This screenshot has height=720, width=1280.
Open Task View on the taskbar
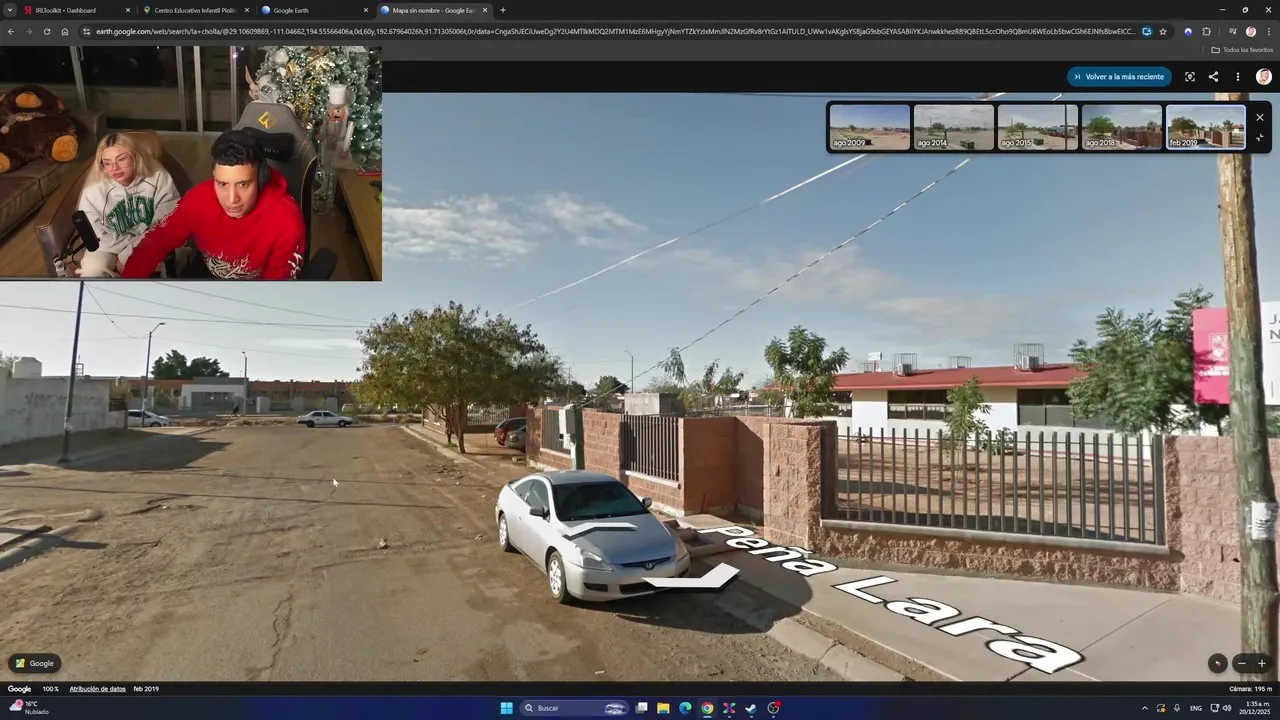[x=642, y=708]
